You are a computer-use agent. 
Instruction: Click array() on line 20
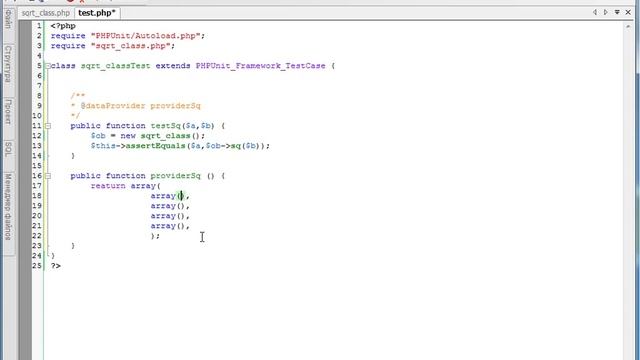click(168, 216)
